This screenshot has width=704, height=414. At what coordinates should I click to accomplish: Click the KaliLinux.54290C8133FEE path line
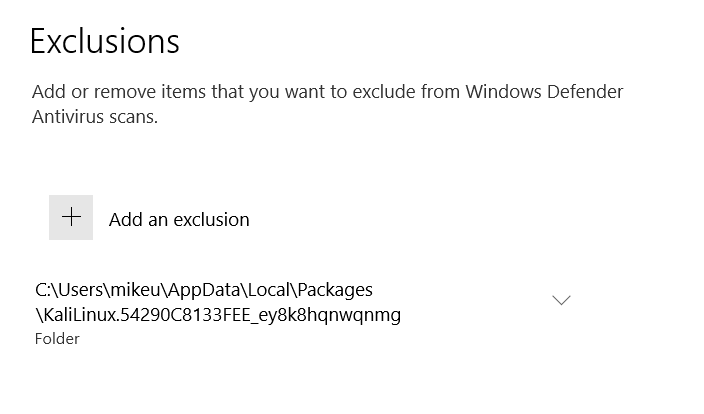point(218,315)
